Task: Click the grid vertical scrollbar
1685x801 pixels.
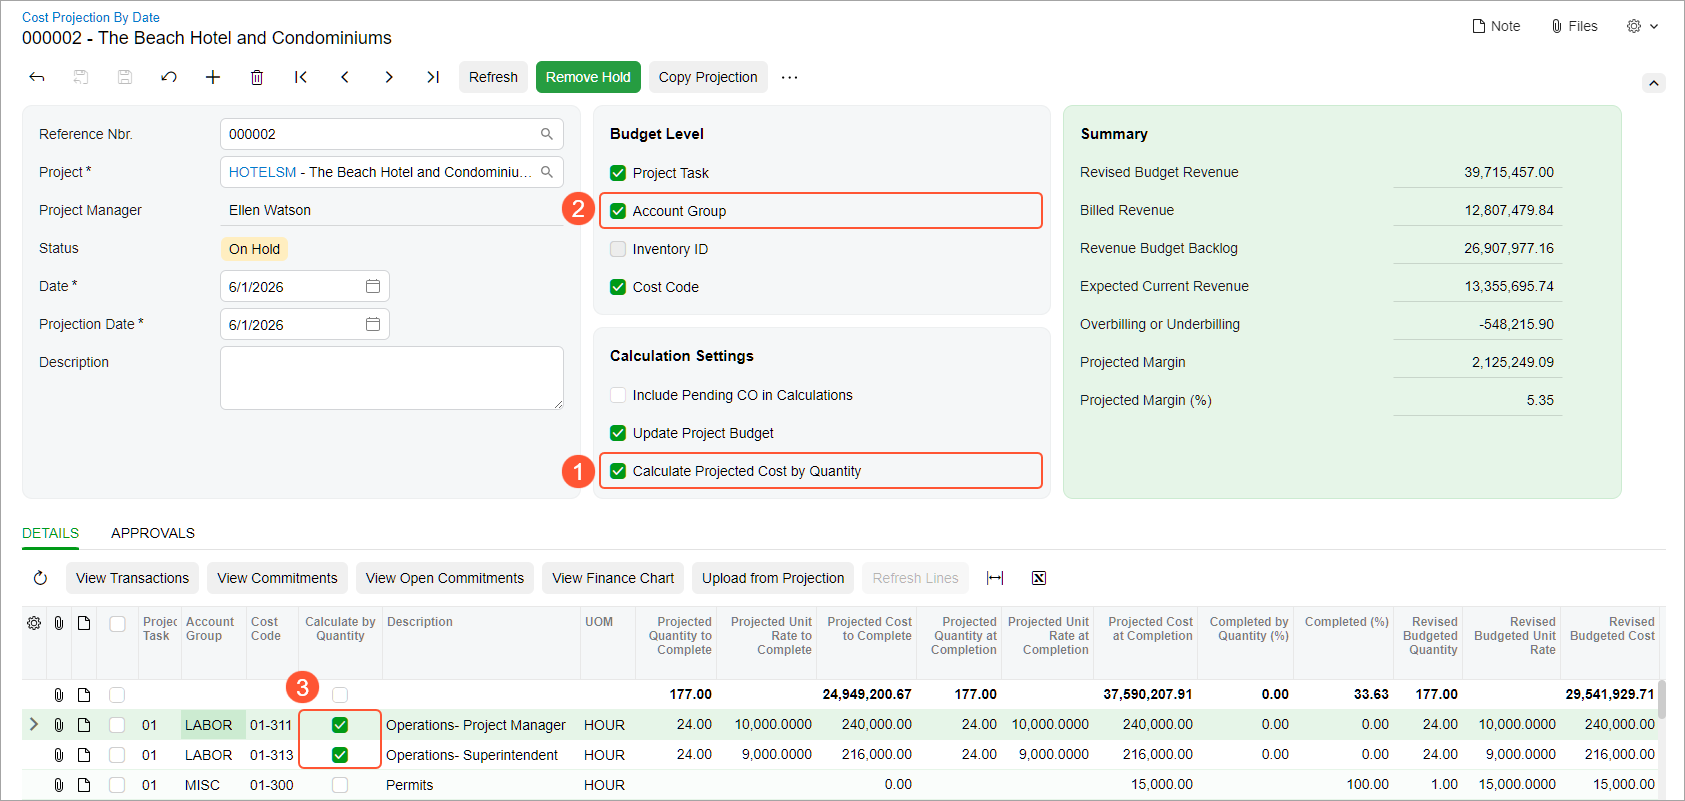Action: pos(1662,700)
